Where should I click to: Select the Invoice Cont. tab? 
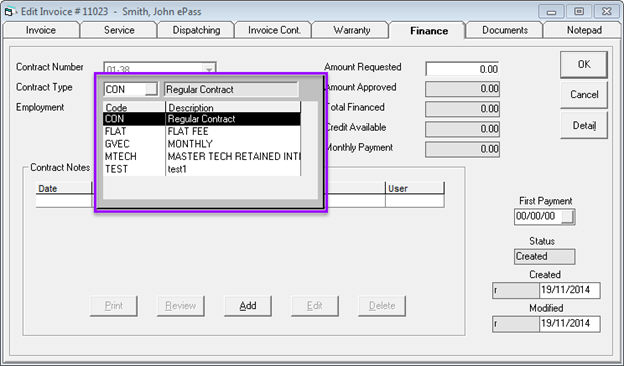pos(274,30)
